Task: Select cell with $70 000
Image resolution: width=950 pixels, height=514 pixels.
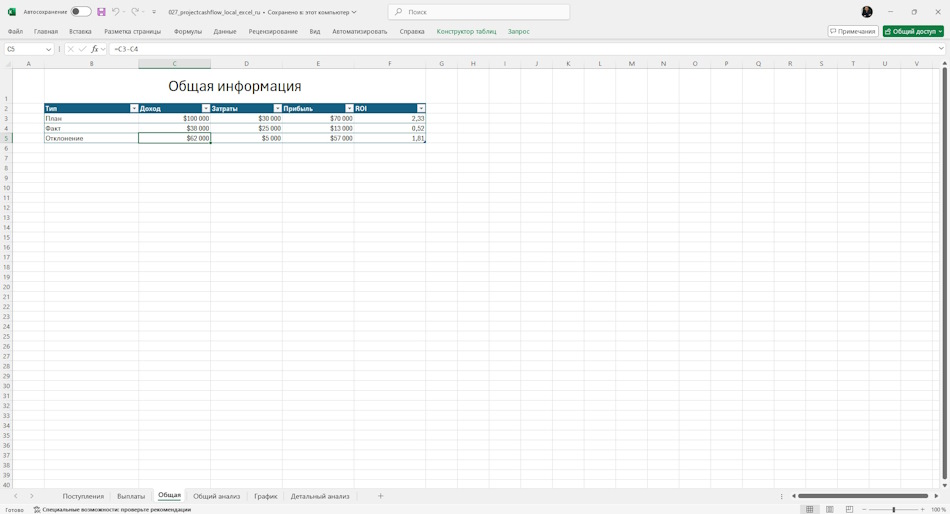Action: click(x=318, y=118)
